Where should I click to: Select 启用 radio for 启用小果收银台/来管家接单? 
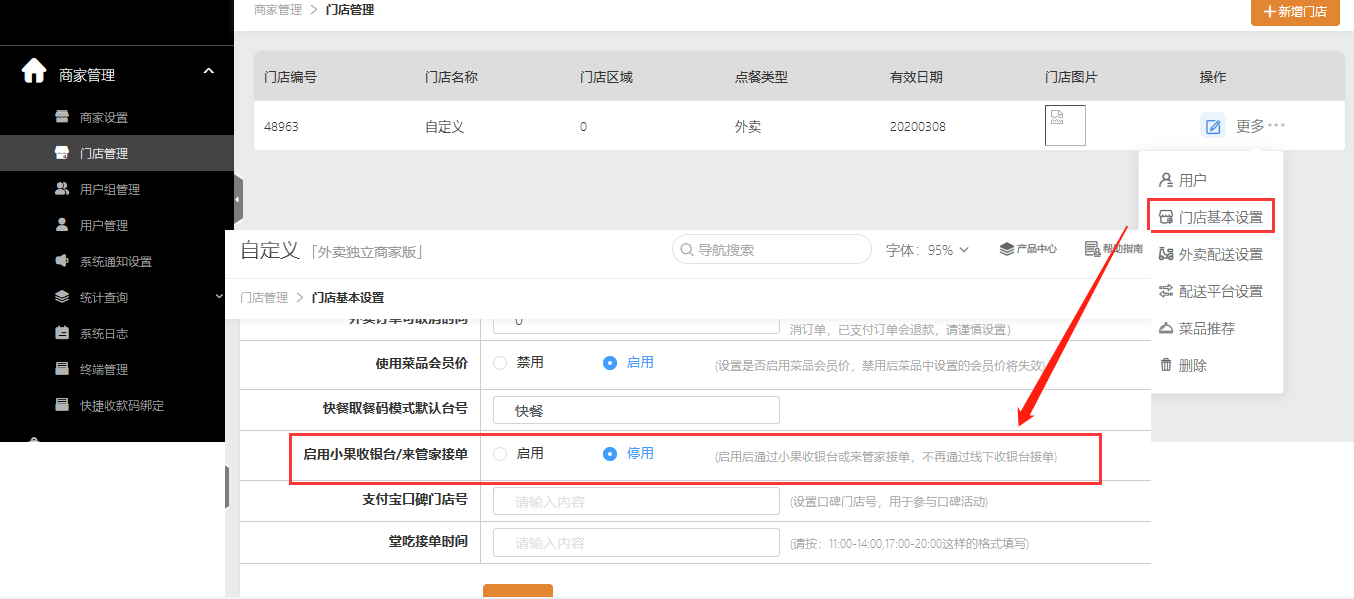[x=500, y=454]
